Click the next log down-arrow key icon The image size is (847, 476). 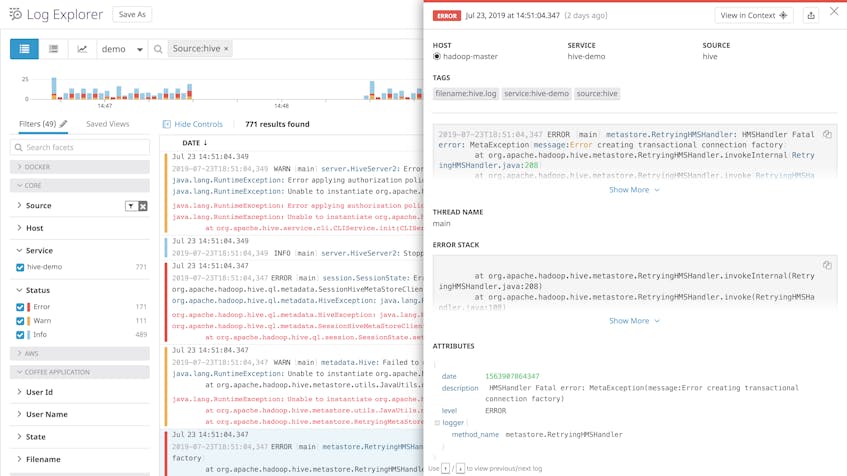tap(460, 468)
